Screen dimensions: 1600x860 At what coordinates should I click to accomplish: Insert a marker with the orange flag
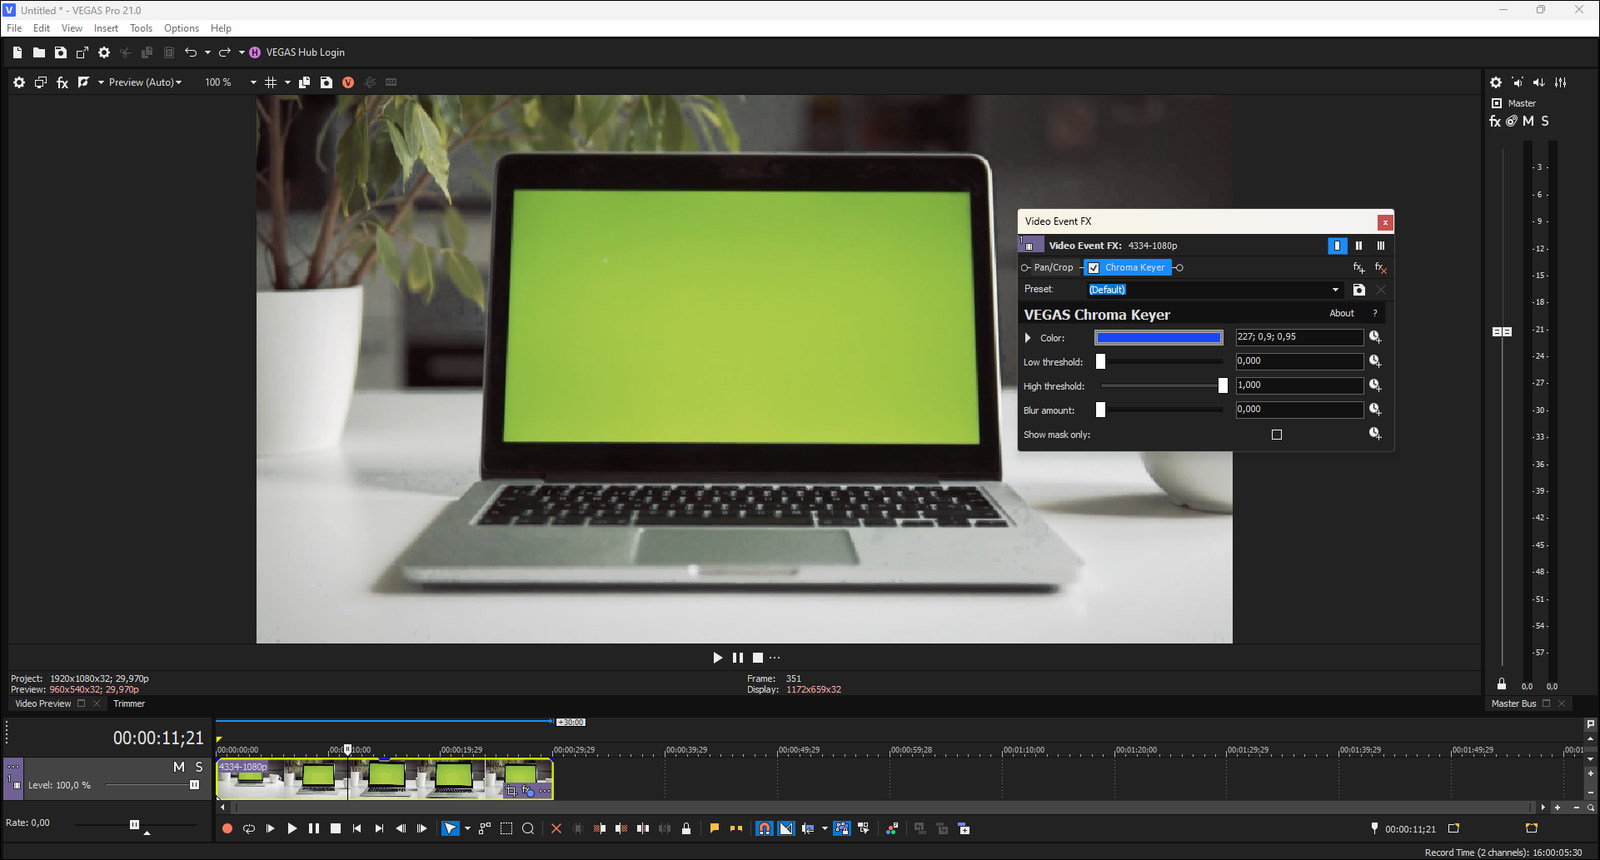coord(714,828)
